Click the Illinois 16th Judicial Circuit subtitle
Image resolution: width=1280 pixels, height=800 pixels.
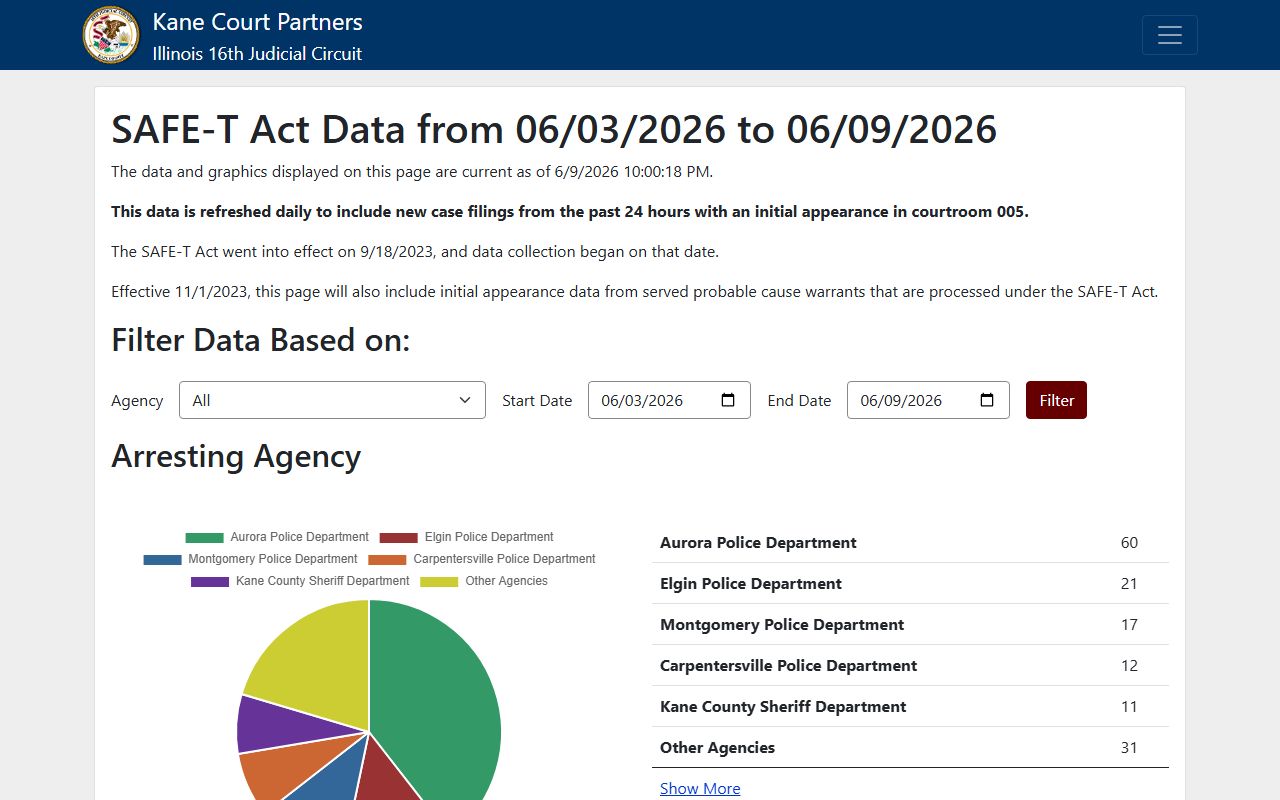click(257, 54)
